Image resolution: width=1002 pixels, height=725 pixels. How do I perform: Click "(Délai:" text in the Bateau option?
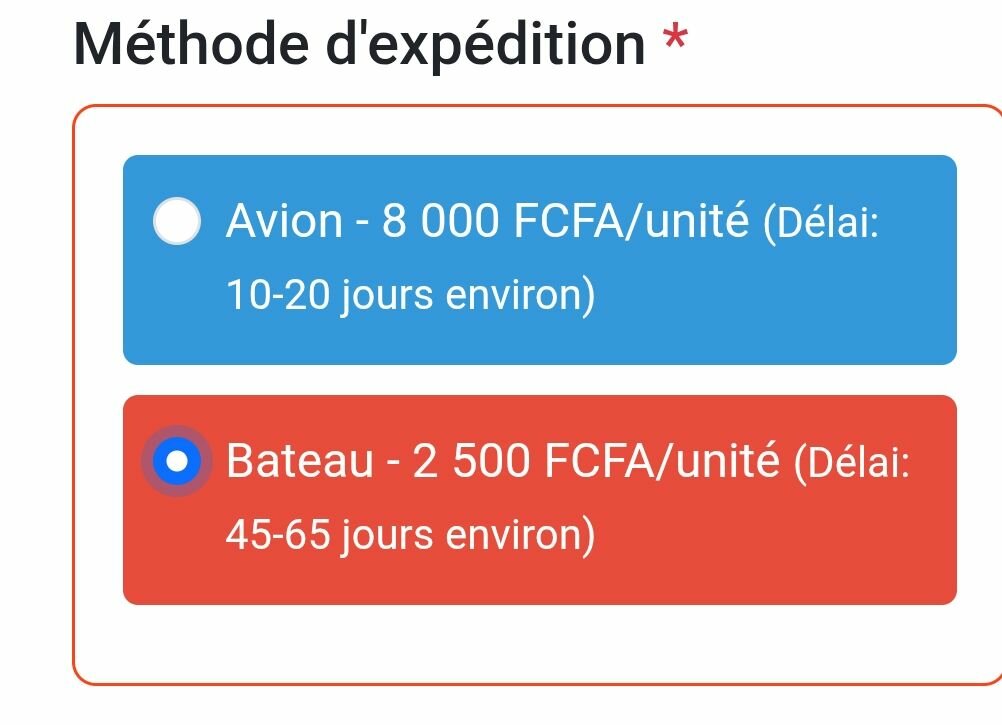(851, 463)
